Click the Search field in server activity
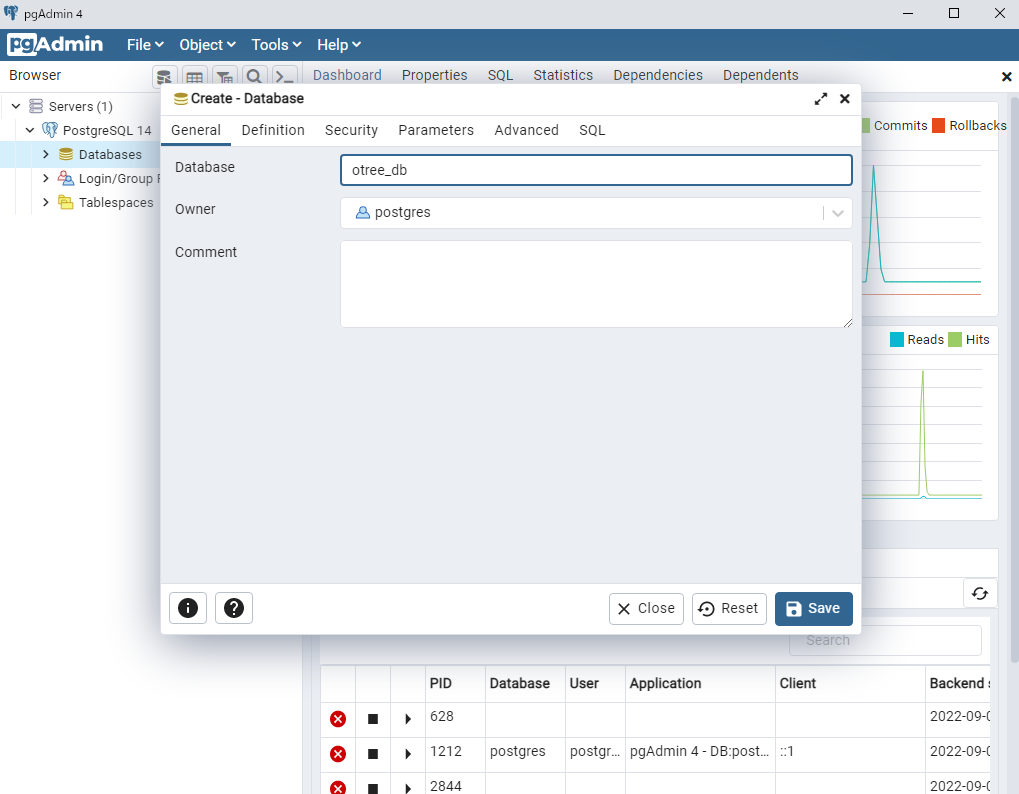The width and height of the screenshot is (1019, 794). 885,641
